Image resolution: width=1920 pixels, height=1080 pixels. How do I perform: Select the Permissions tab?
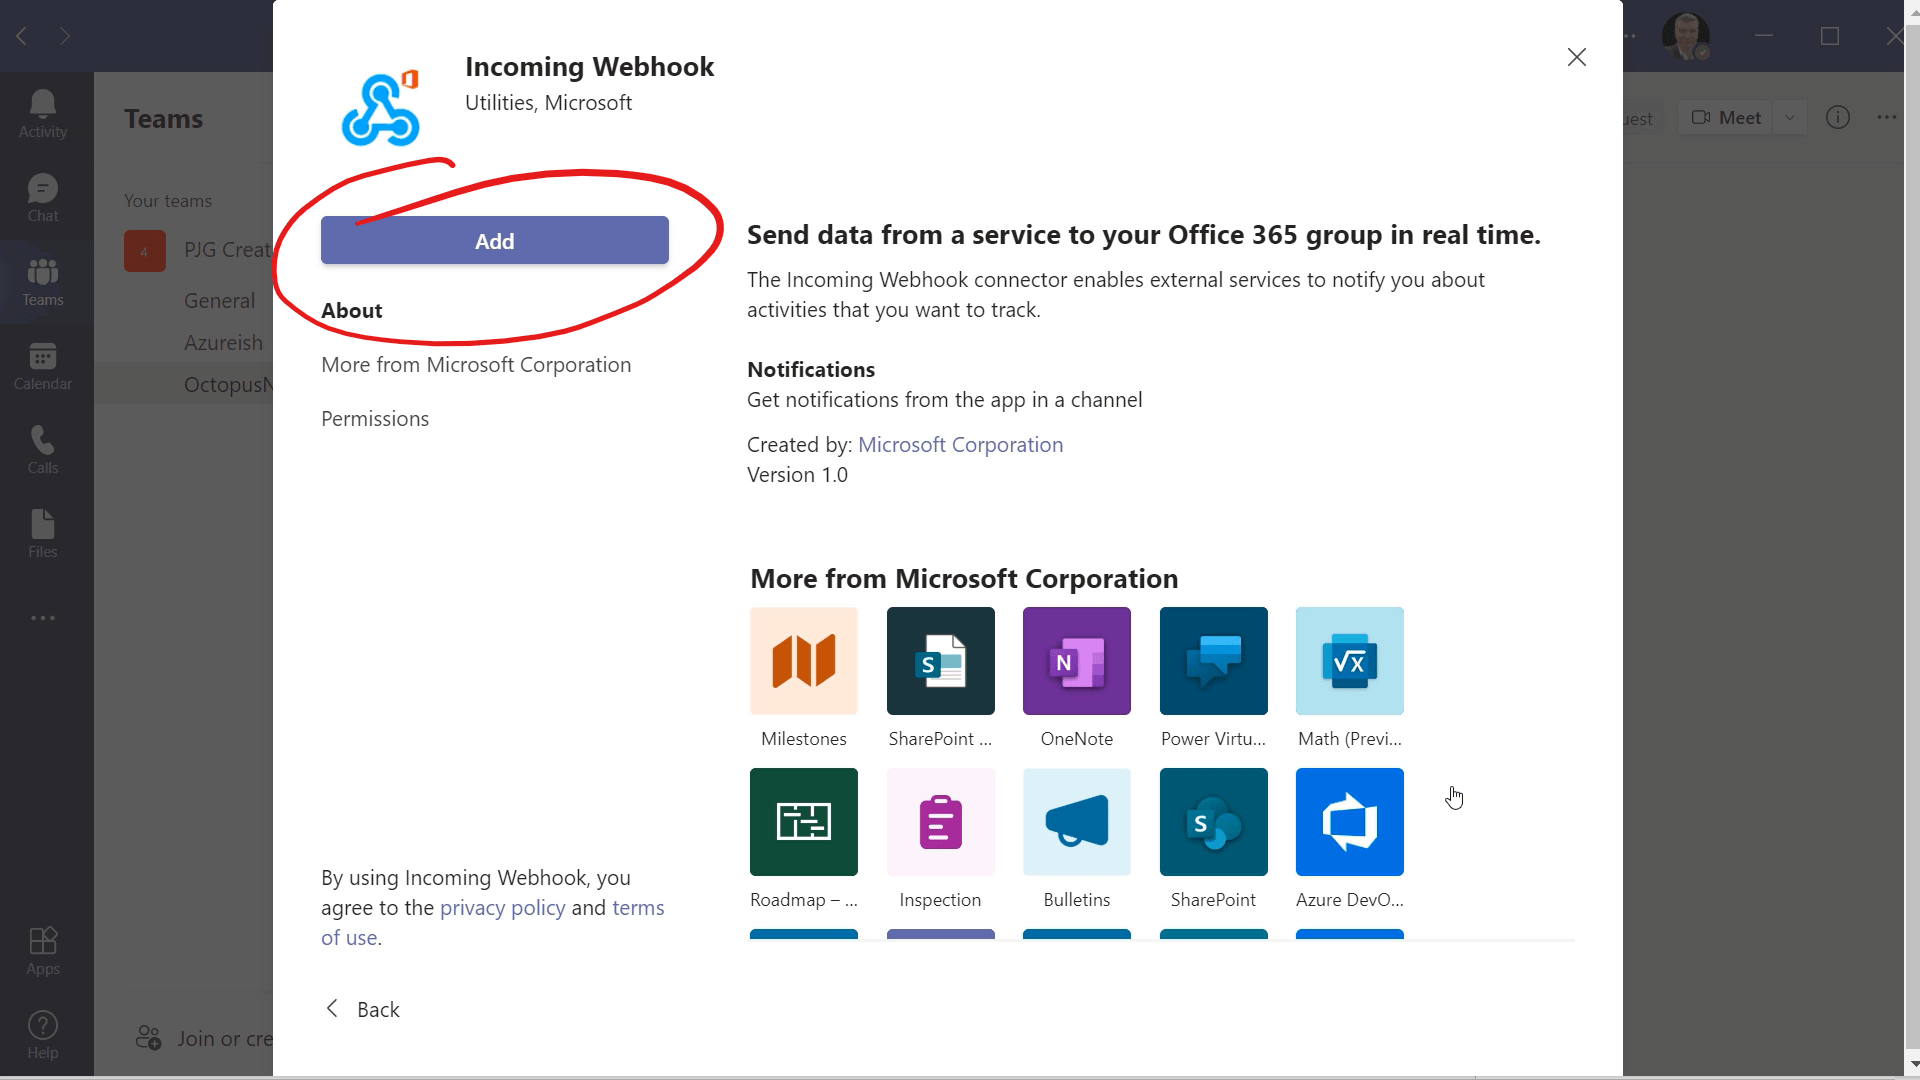click(375, 418)
